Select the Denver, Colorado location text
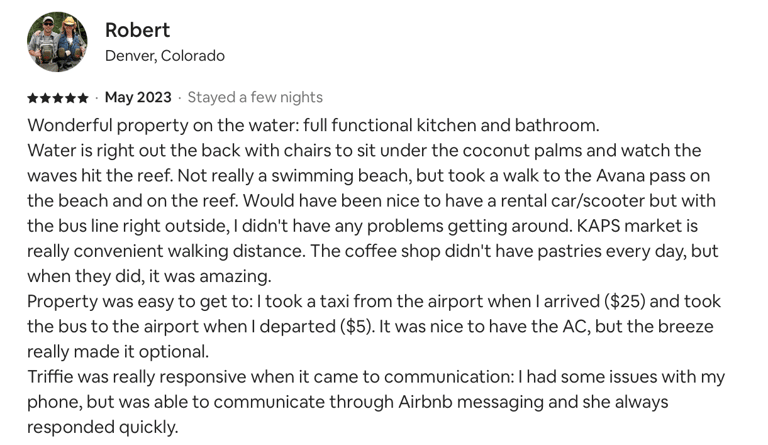768x445 pixels. pyautogui.click(x=165, y=56)
